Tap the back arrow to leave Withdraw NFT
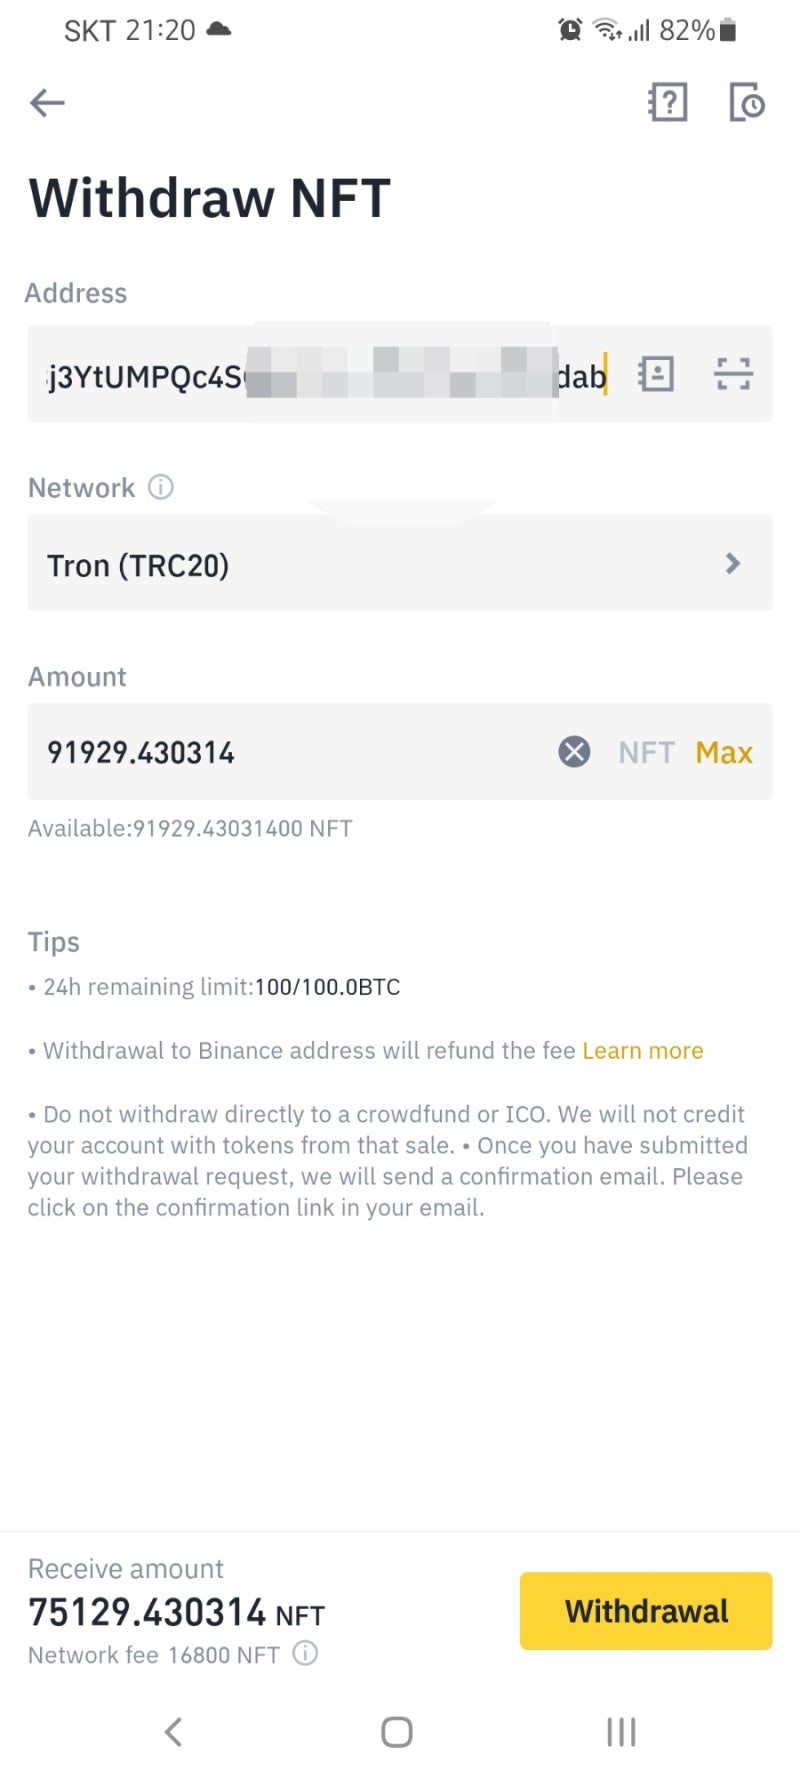Image resolution: width=800 pixels, height=1778 pixels. [x=46, y=102]
